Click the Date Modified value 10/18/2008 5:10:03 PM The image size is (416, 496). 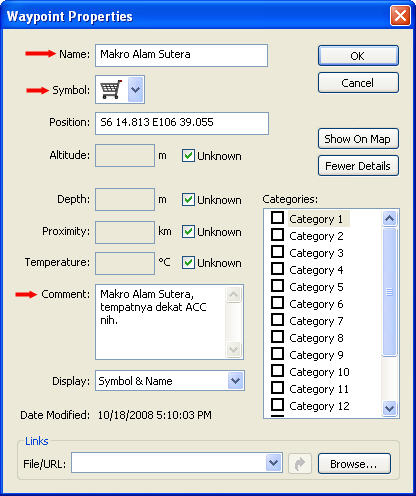coord(155,415)
